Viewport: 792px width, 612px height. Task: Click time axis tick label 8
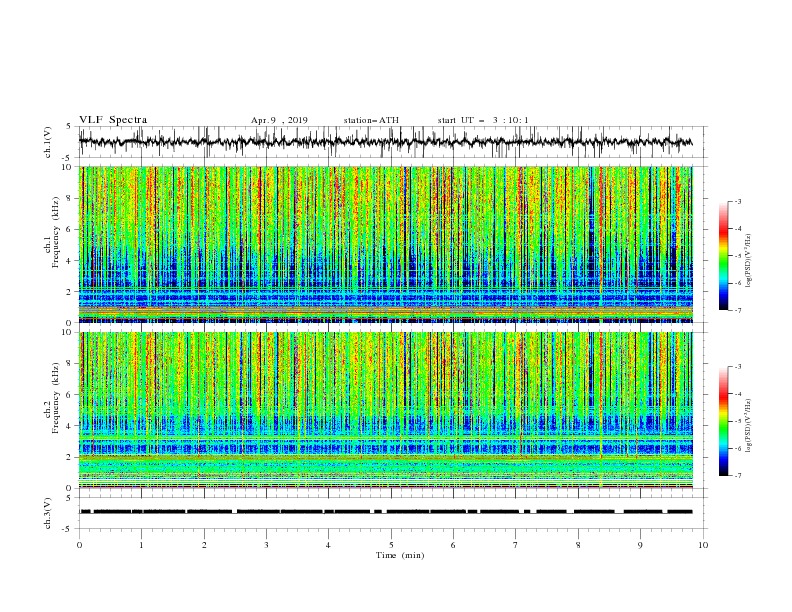click(x=578, y=545)
